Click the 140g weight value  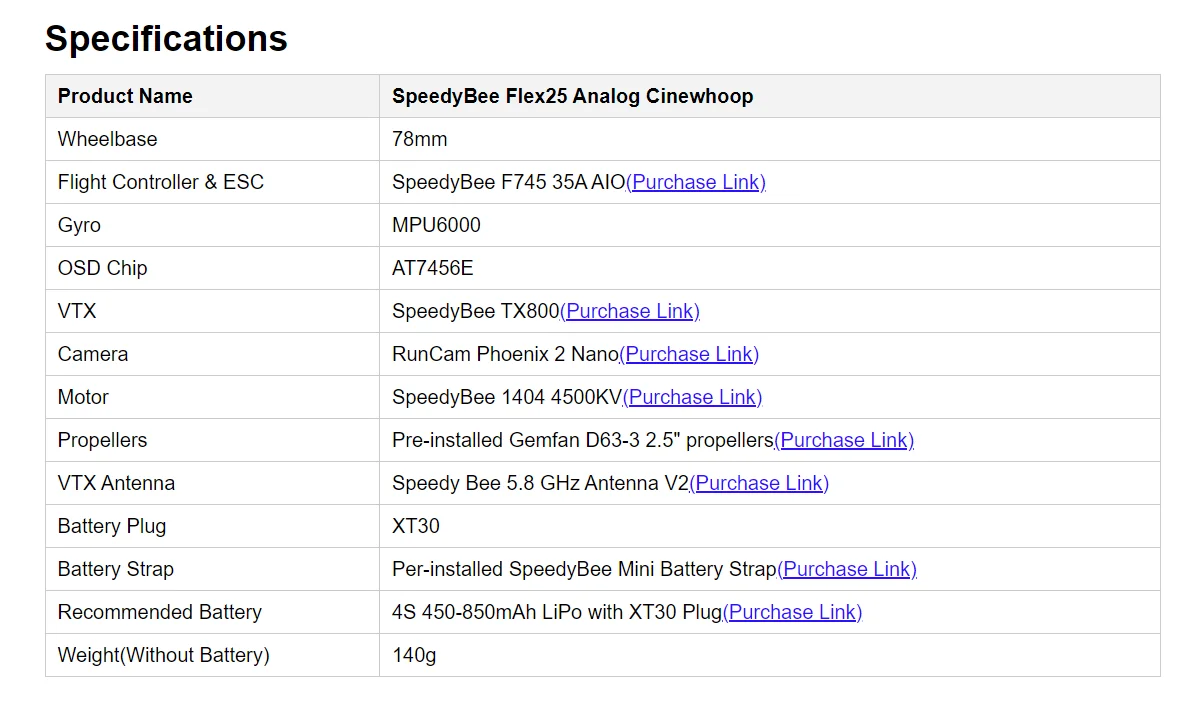(x=414, y=655)
